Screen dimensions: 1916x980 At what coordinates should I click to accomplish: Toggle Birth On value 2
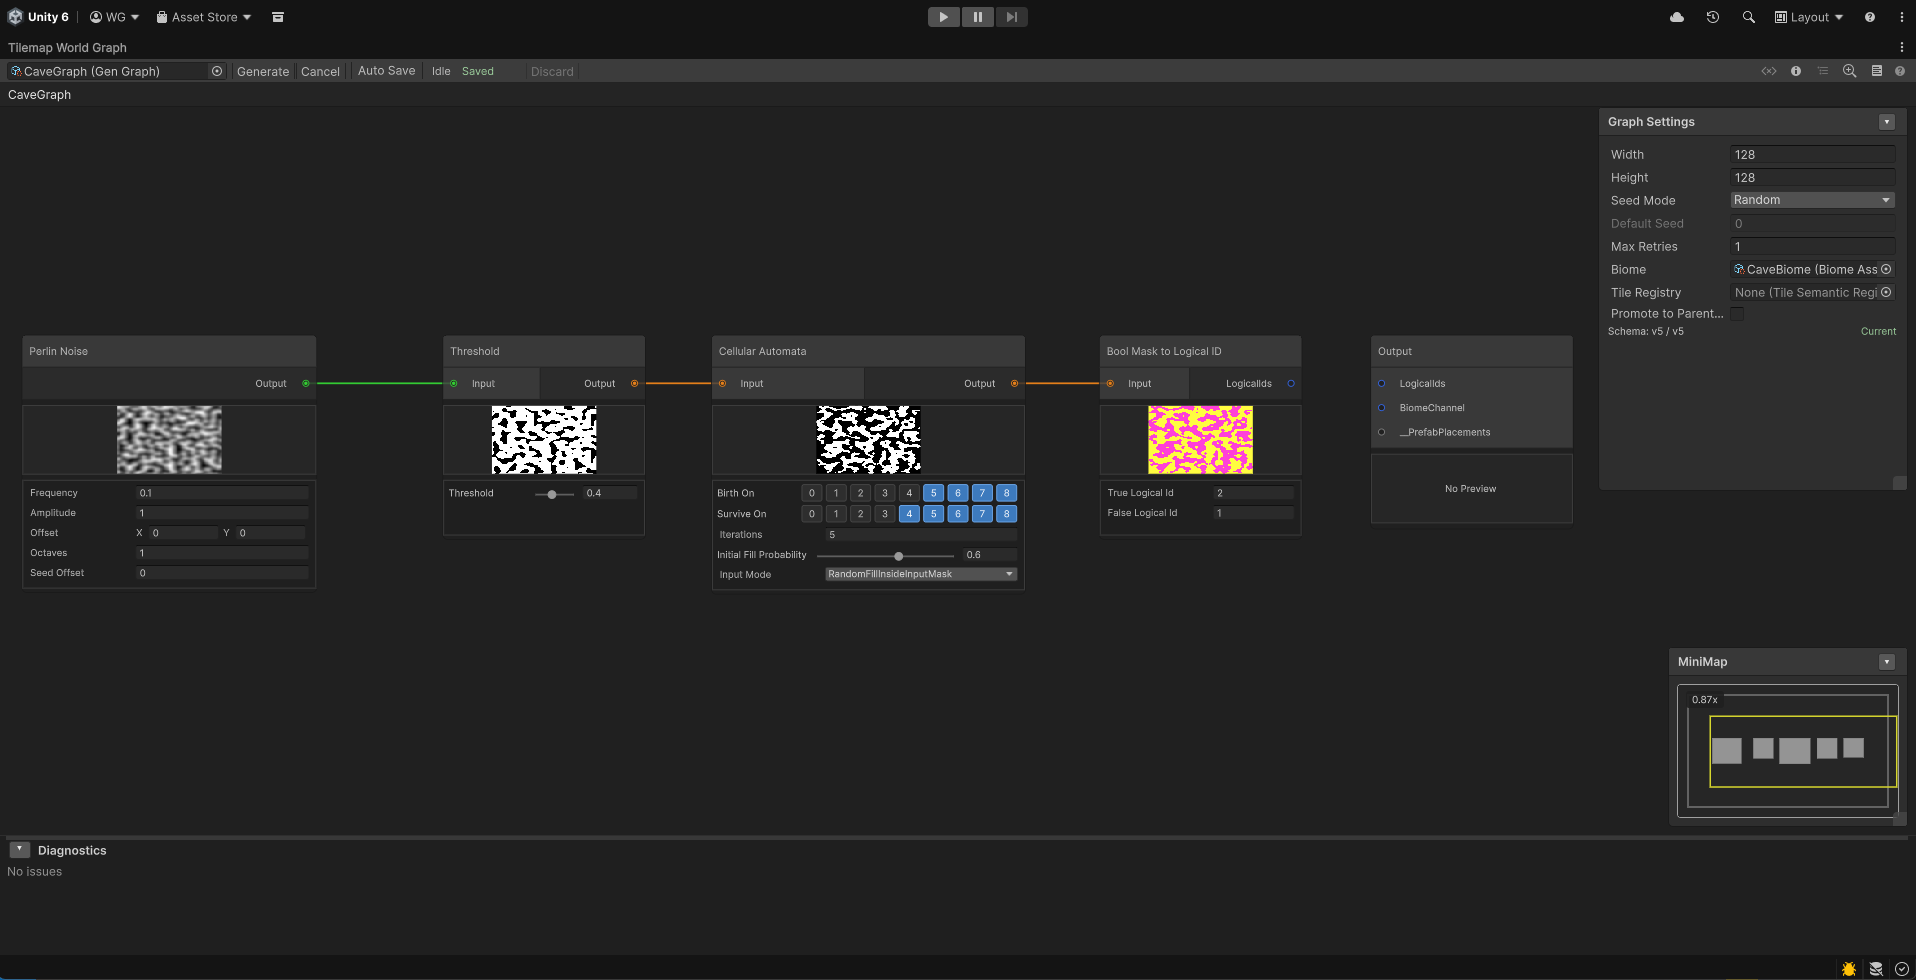click(860, 493)
